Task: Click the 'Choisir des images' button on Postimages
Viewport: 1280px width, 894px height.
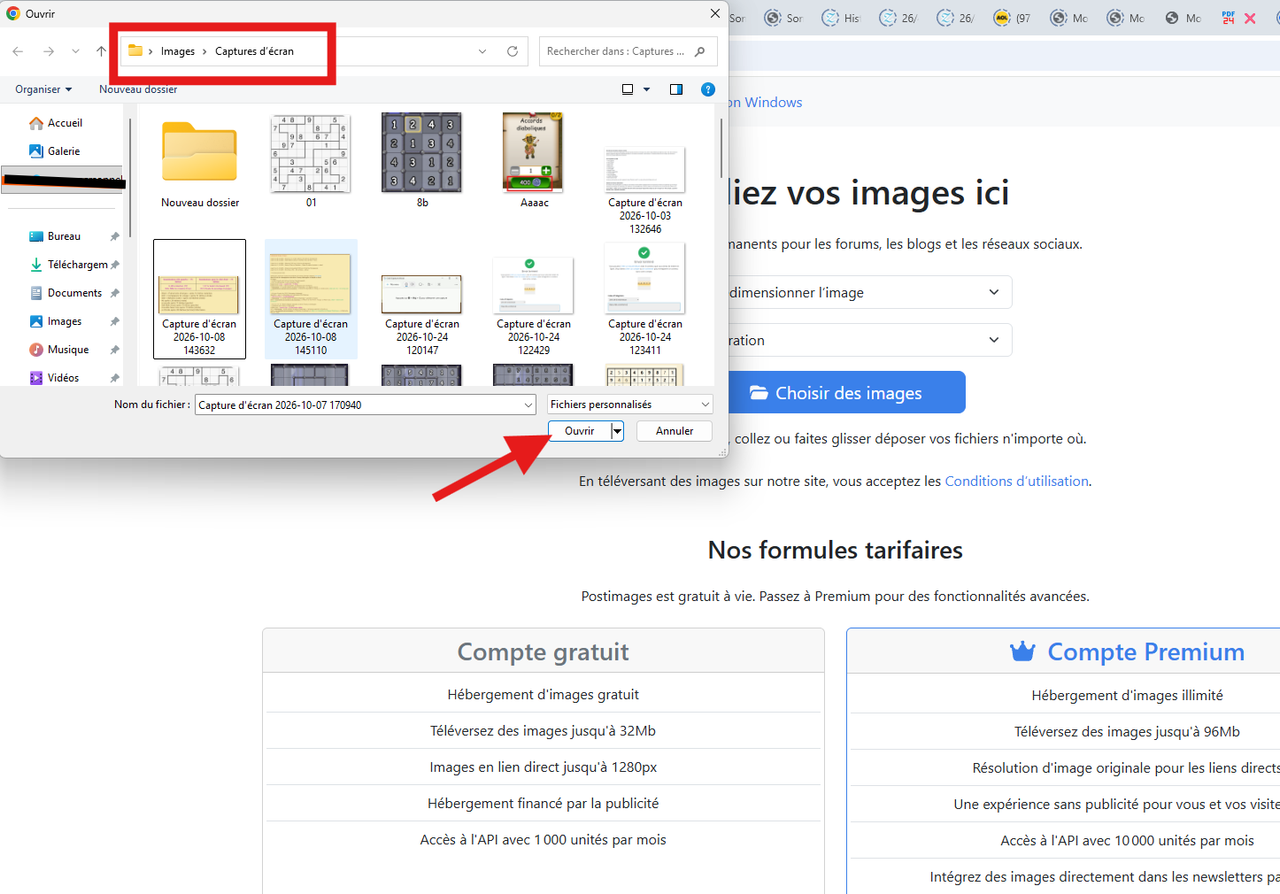Action: 836,392
